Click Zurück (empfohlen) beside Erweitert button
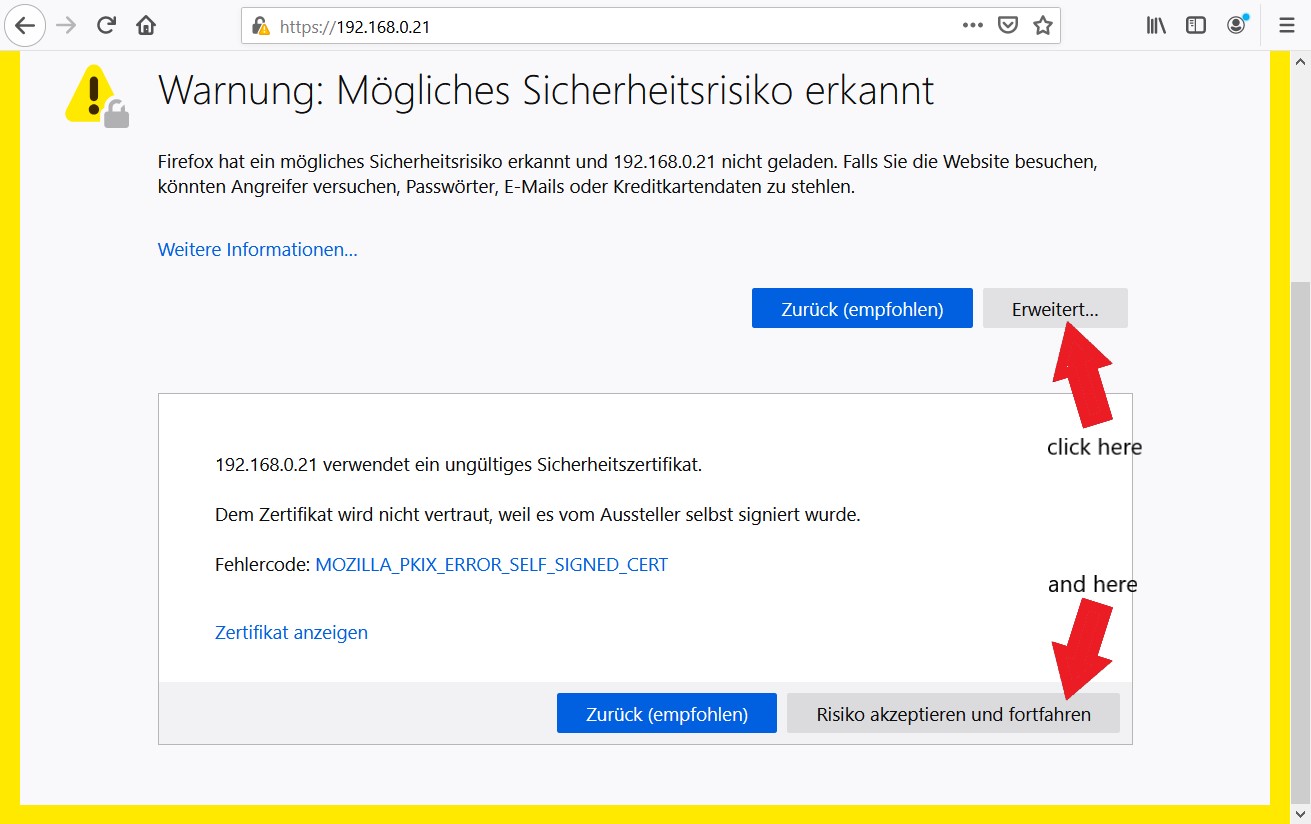This screenshot has width=1311, height=824. pos(862,309)
